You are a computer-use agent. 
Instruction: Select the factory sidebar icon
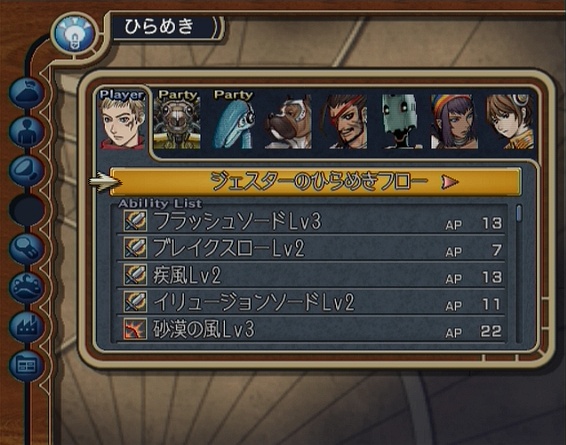coord(27,327)
